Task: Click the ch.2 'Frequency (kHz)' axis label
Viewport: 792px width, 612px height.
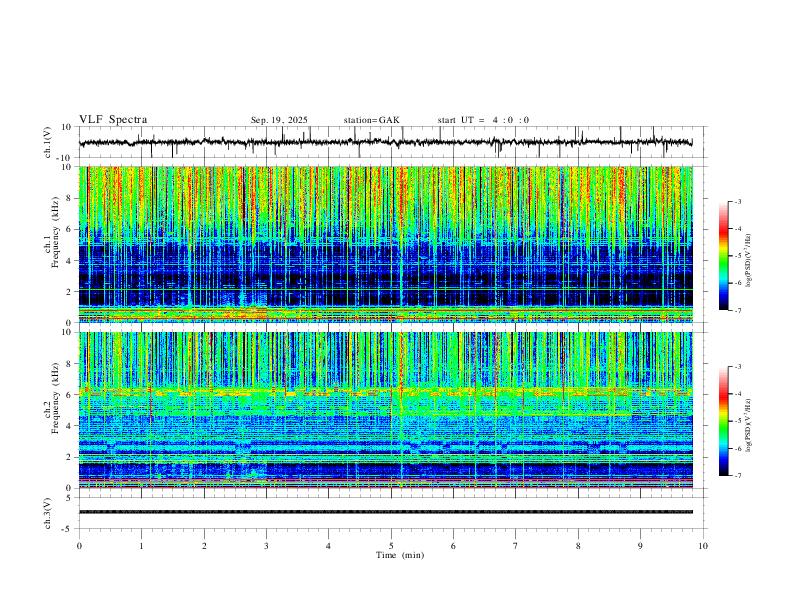Action: [56, 398]
